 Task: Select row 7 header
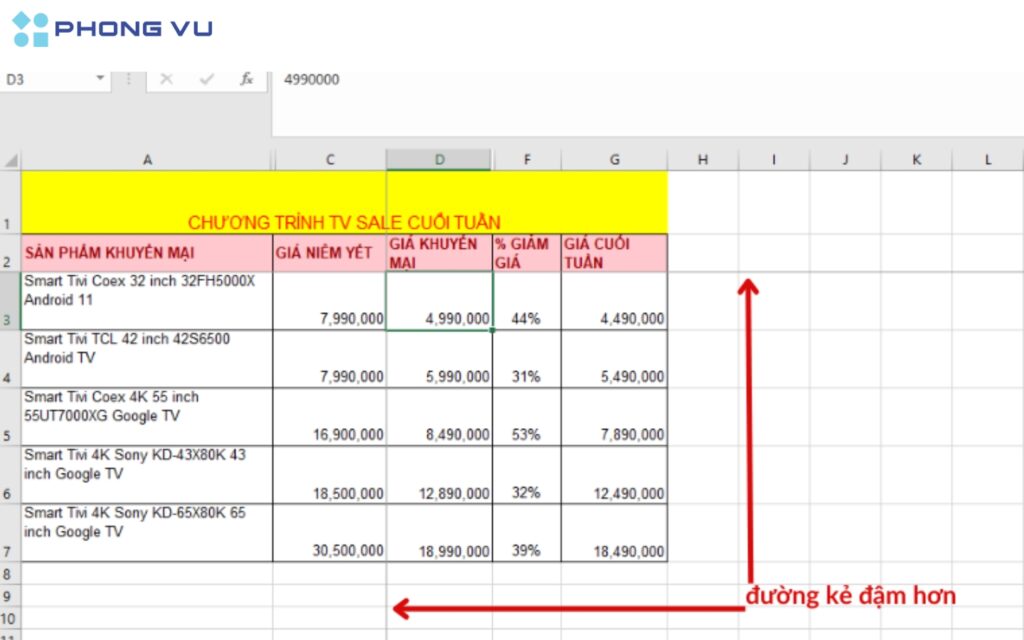(x=10, y=533)
